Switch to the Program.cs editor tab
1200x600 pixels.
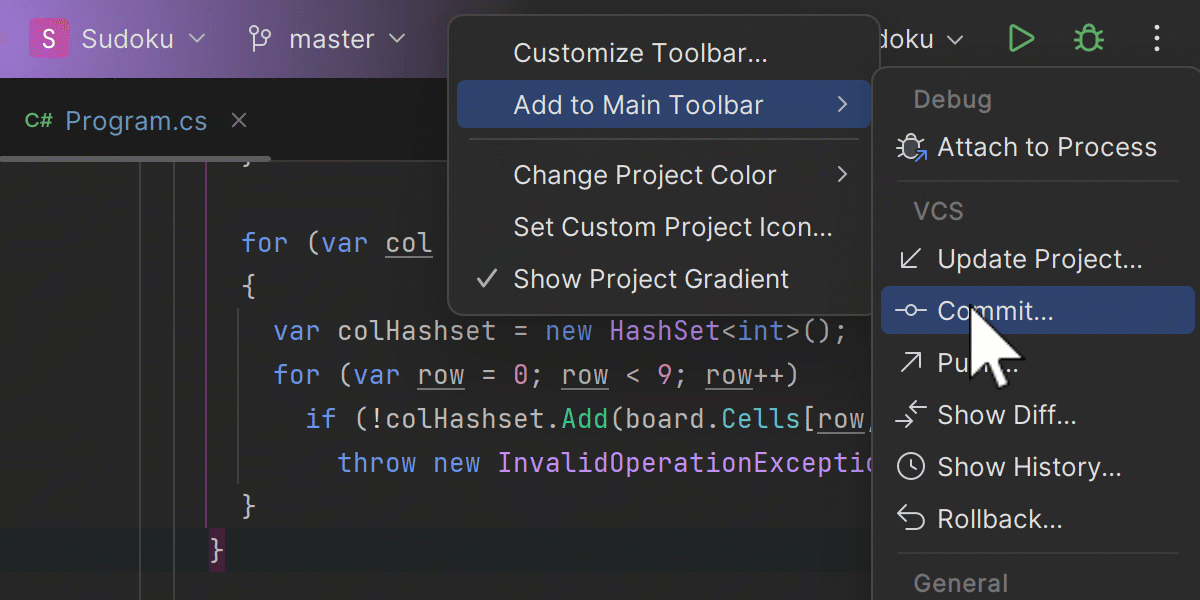[135, 121]
